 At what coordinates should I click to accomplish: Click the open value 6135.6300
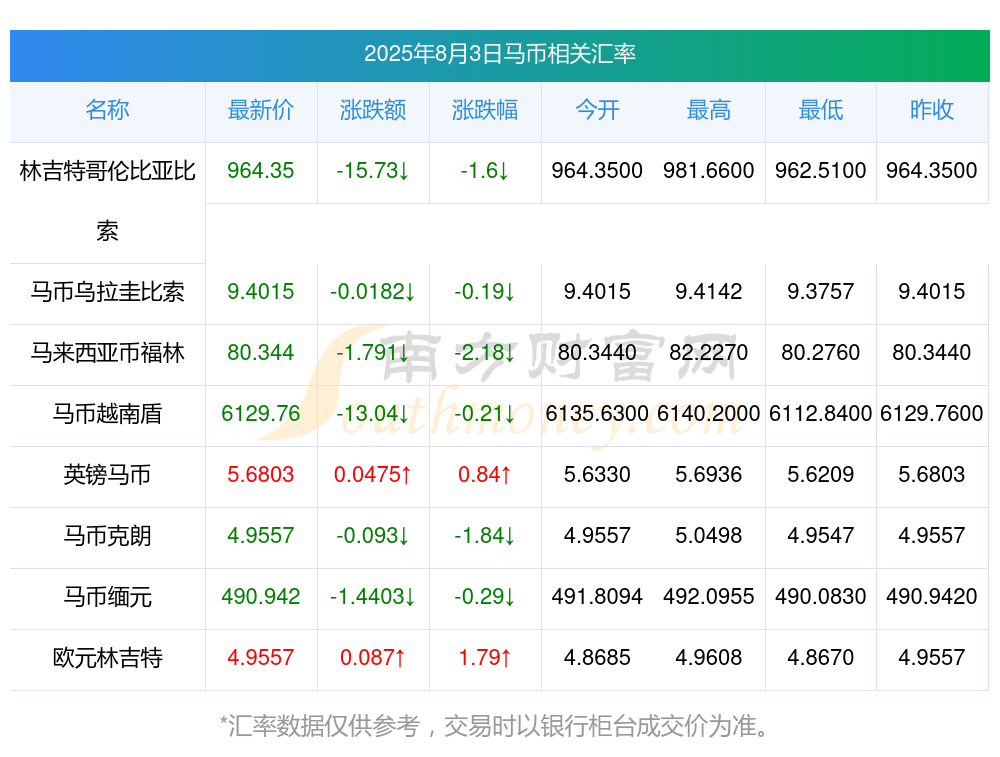(597, 414)
